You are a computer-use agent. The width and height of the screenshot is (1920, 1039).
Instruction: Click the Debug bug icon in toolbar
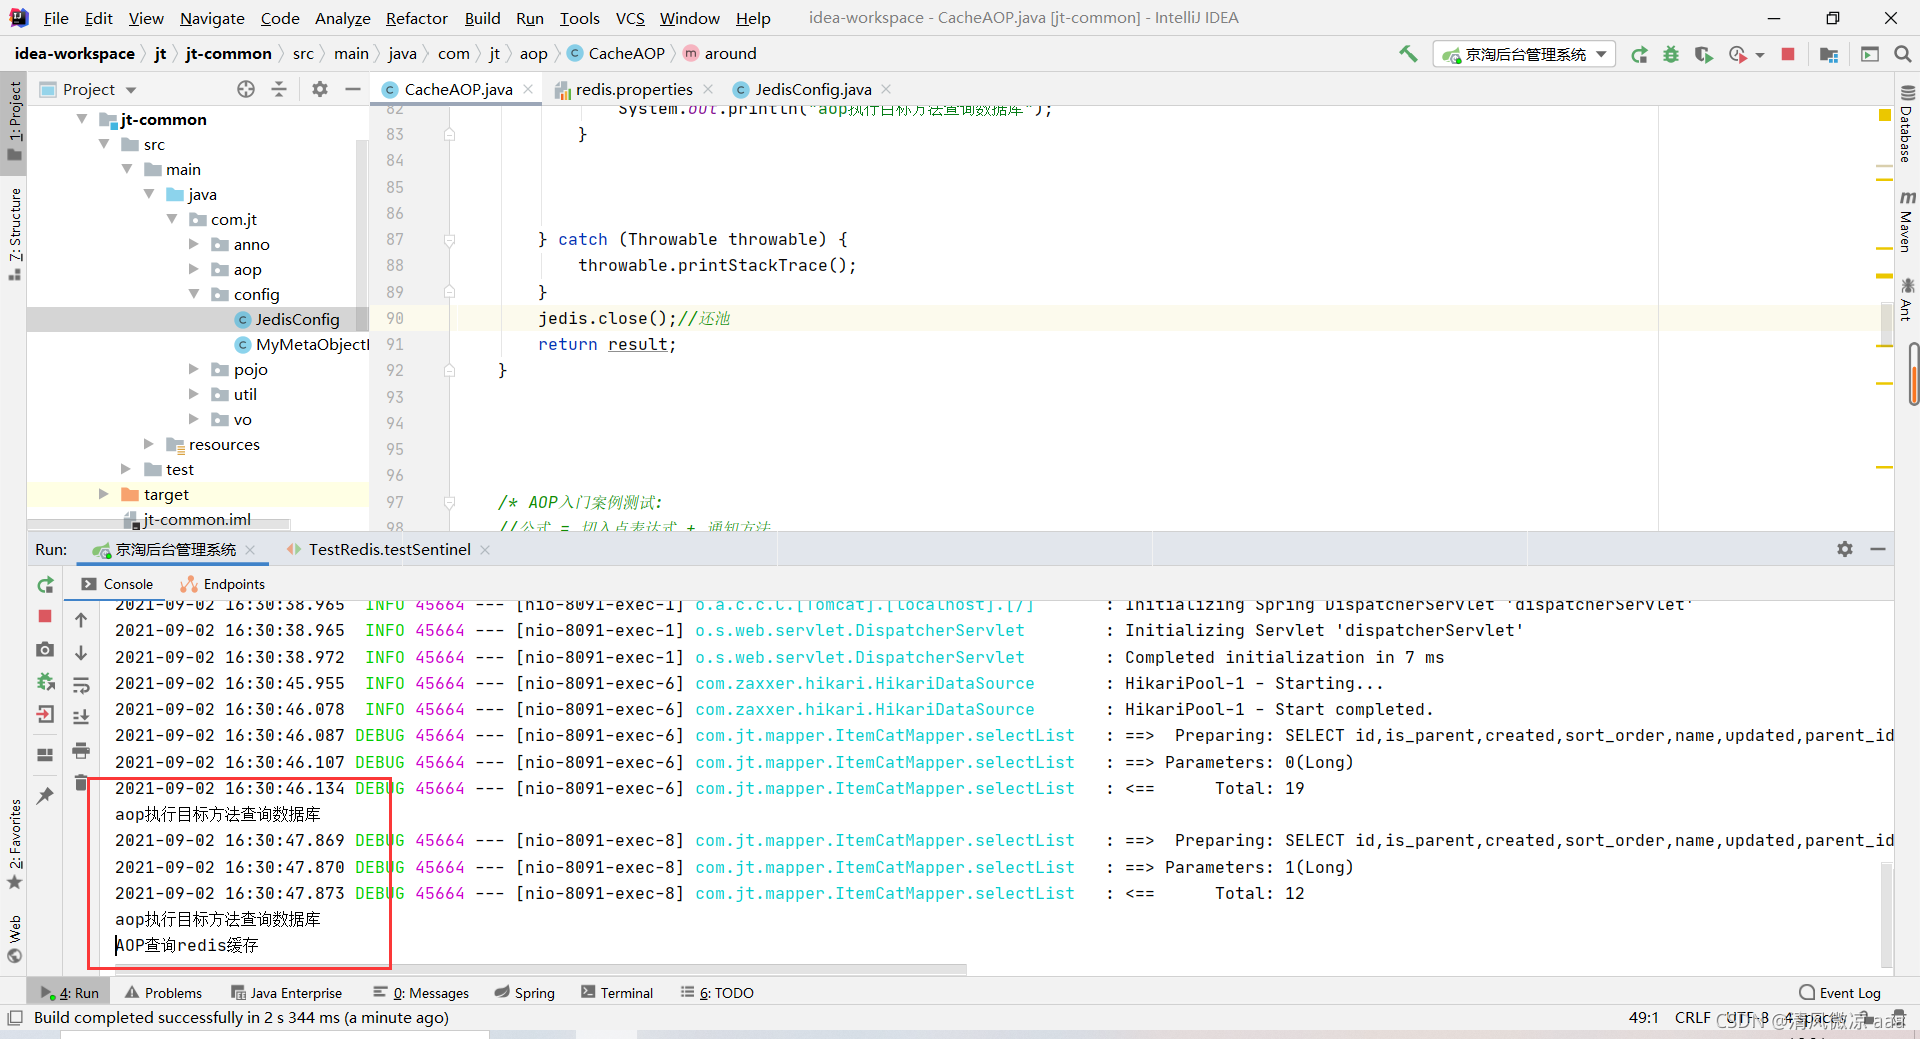(1671, 54)
